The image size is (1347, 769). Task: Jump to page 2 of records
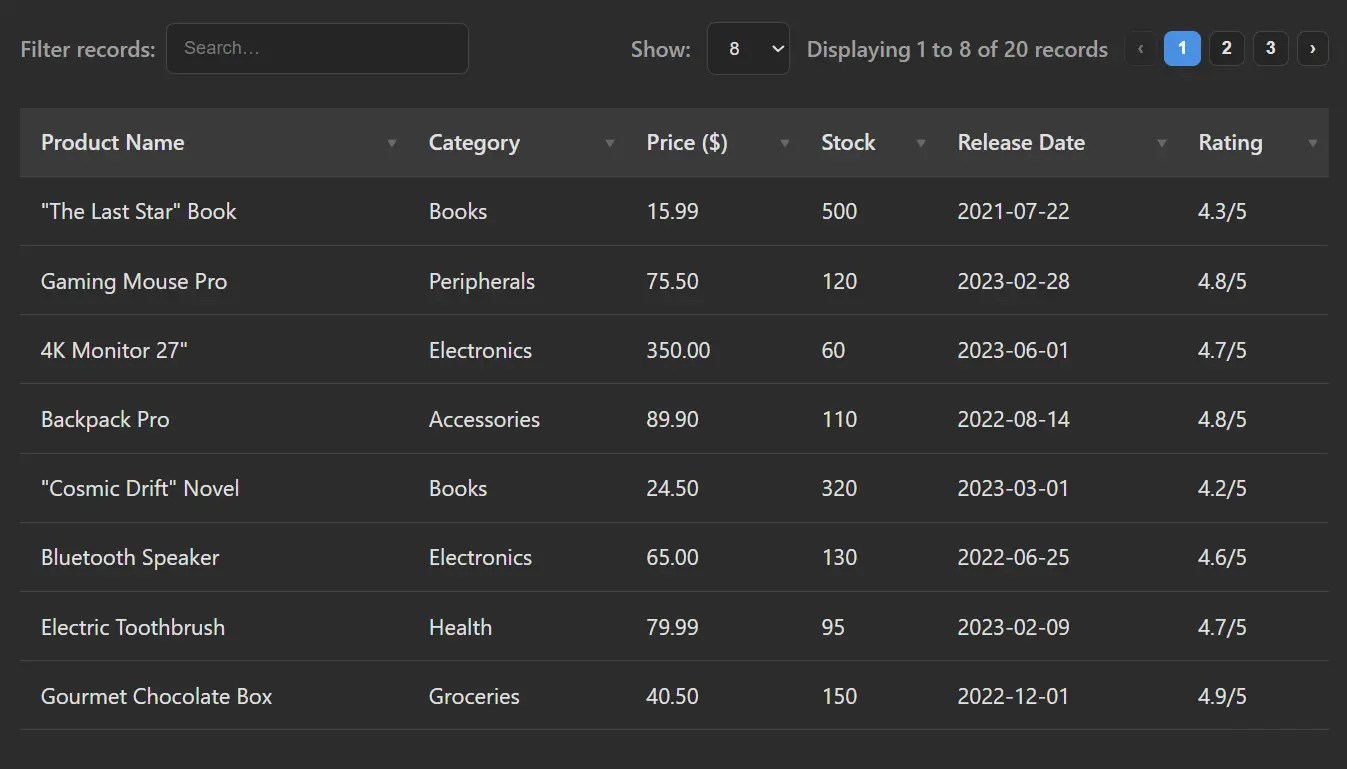click(x=1226, y=48)
